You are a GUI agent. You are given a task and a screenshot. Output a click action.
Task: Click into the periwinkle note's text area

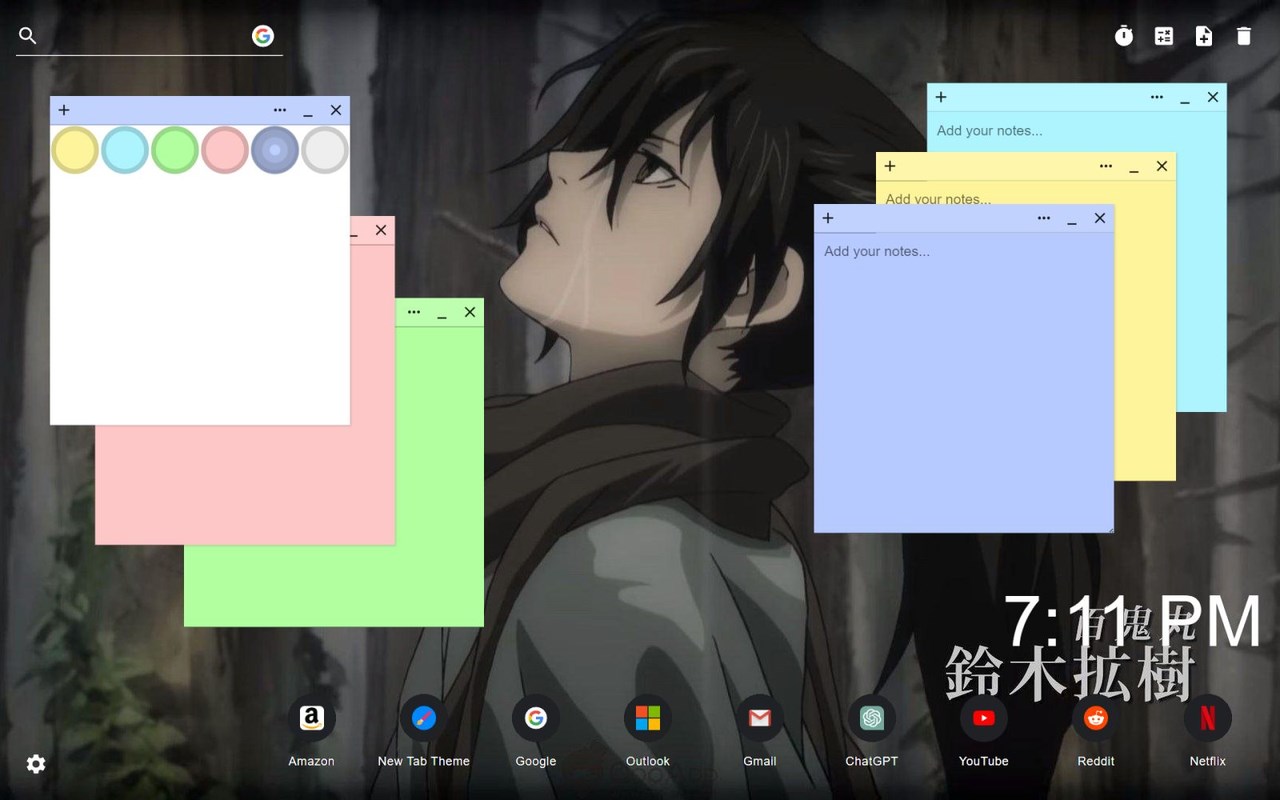coord(964,382)
